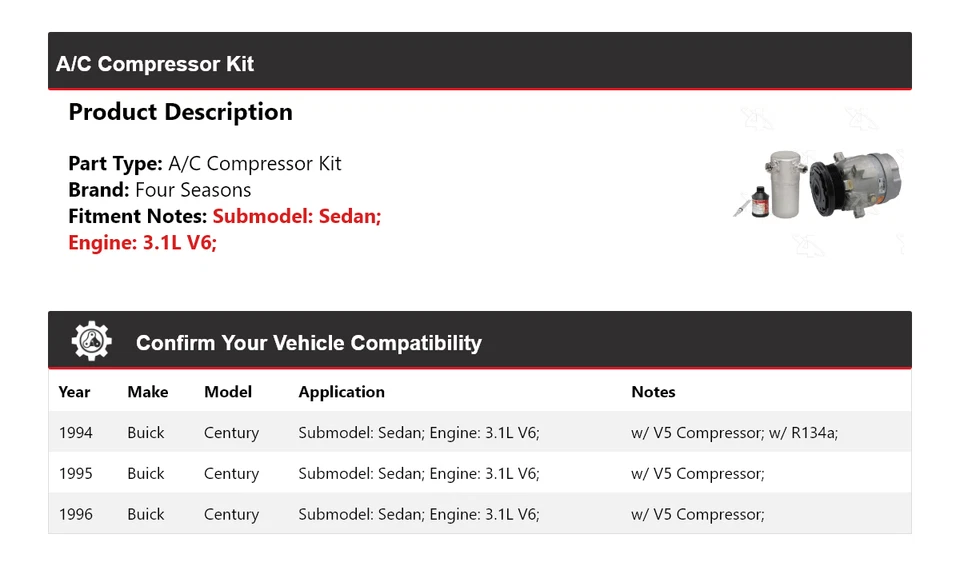Select the 1995 year cell

click(76, 474)
